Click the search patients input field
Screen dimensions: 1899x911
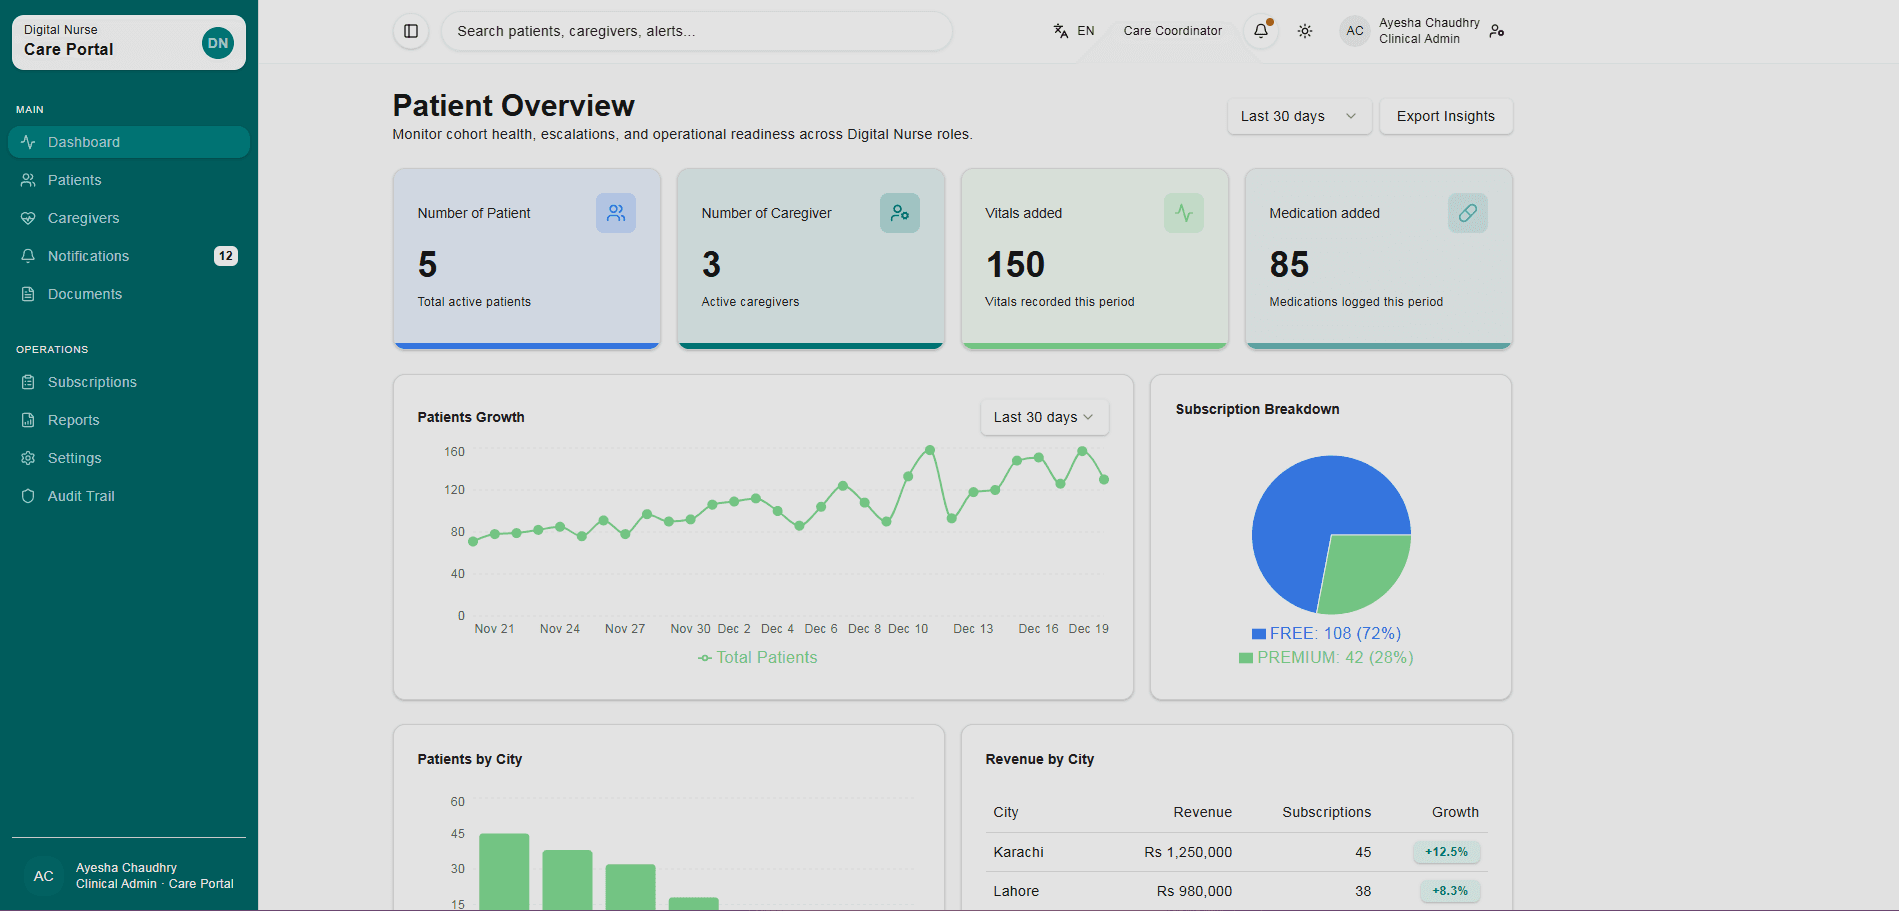click(x=696, y=31)
